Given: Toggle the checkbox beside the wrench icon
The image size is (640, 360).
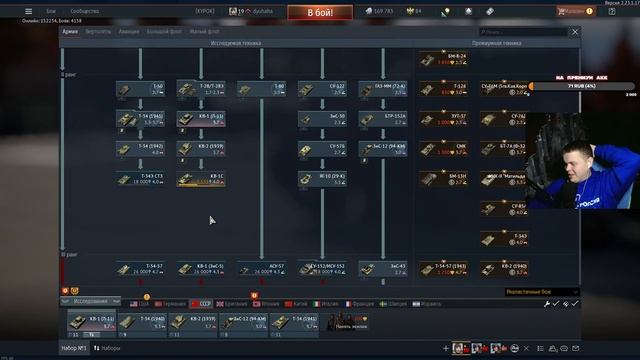Looking at the screenshot, I should pos(556,304).
